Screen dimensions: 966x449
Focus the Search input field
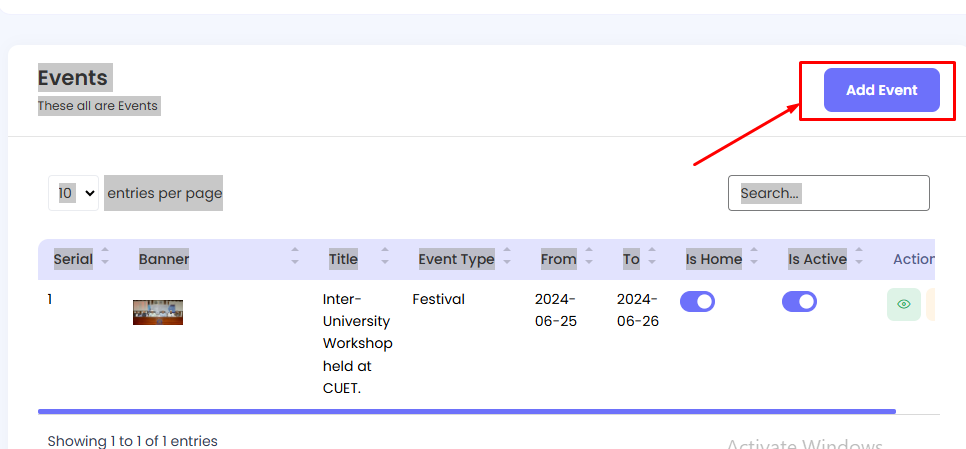coord(828,193)
